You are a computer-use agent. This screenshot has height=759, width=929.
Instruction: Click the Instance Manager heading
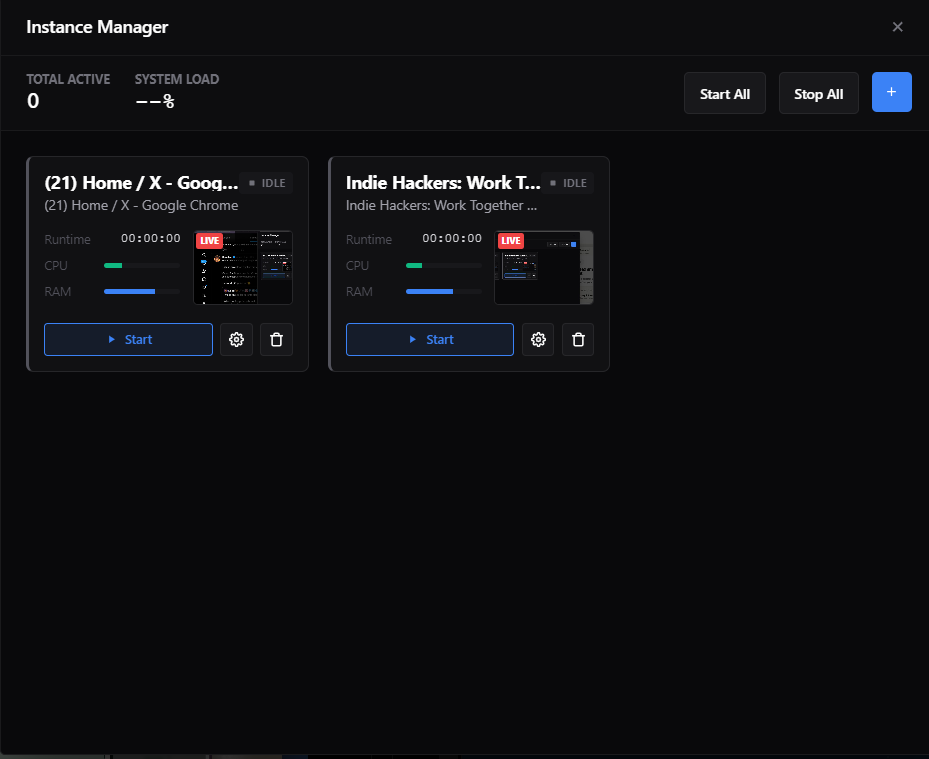(97, 27)
